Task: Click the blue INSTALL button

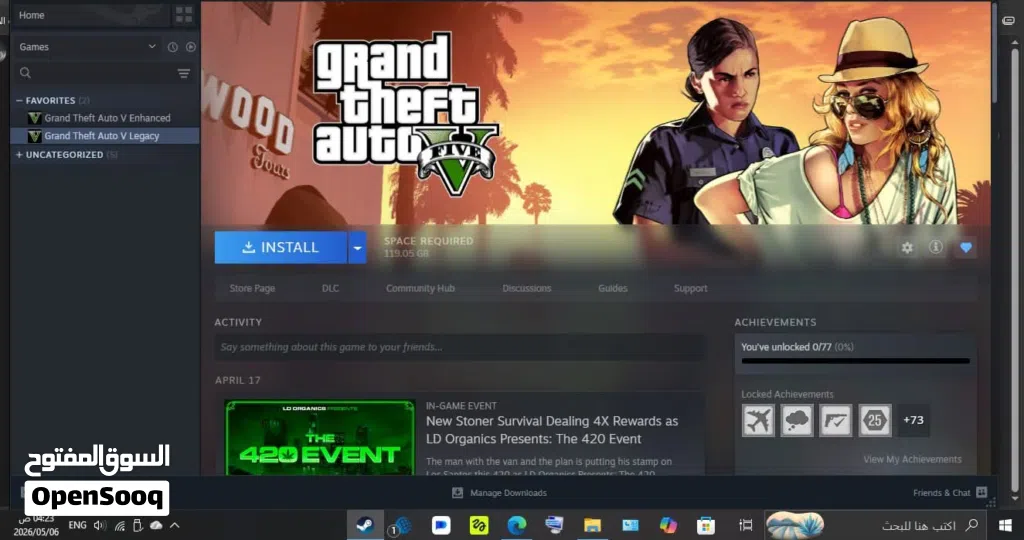Action: coord(281,247)
